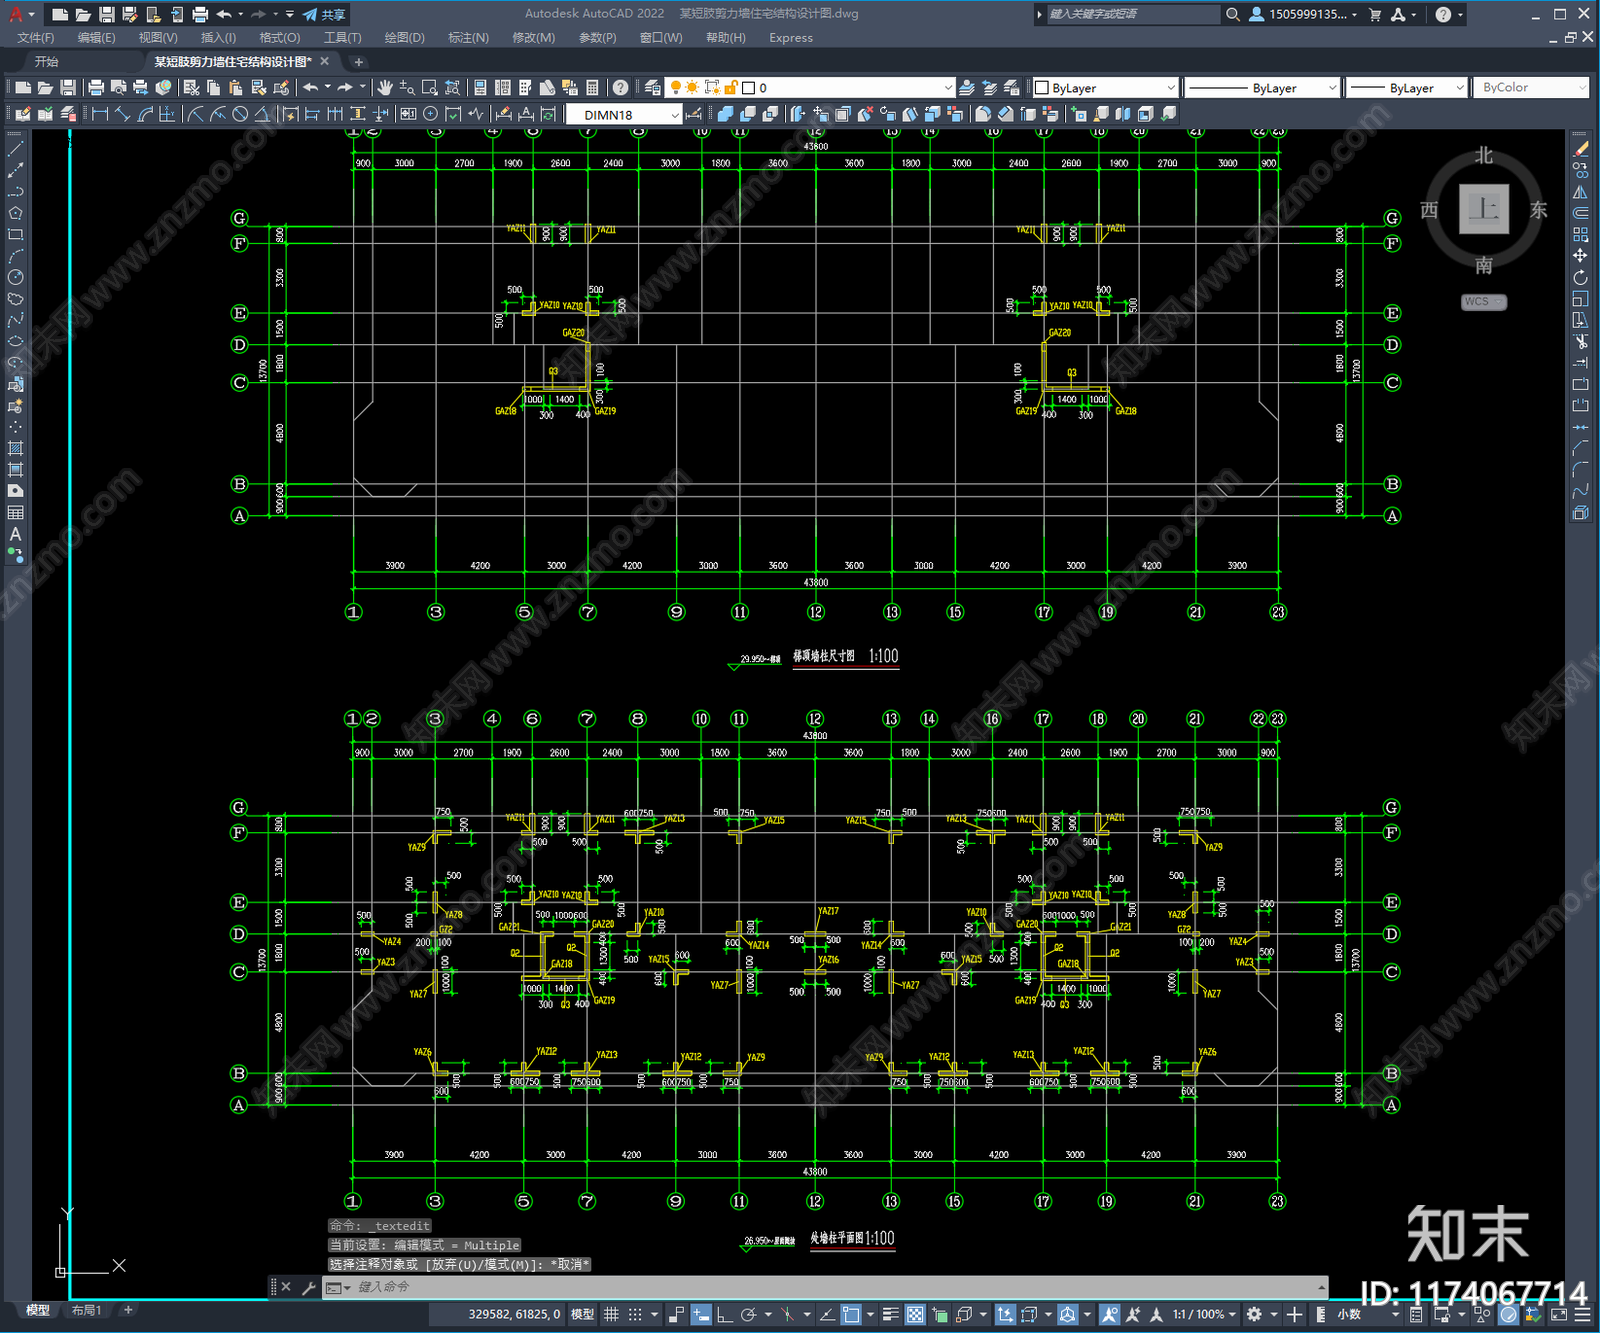The height and width of the screenshot is (1333, 1600).
Task: Click the Rotate tool in modify toolbar
Action: [x=1580, y=277]
